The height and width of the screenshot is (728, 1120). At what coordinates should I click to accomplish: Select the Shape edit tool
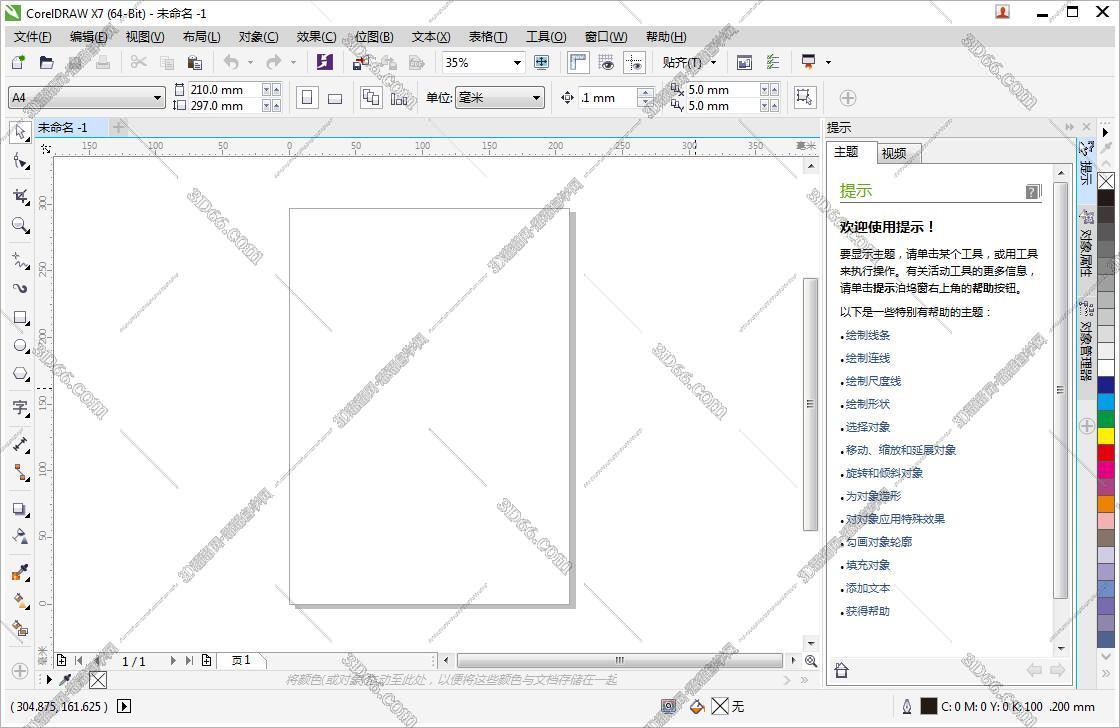[20, 161]
